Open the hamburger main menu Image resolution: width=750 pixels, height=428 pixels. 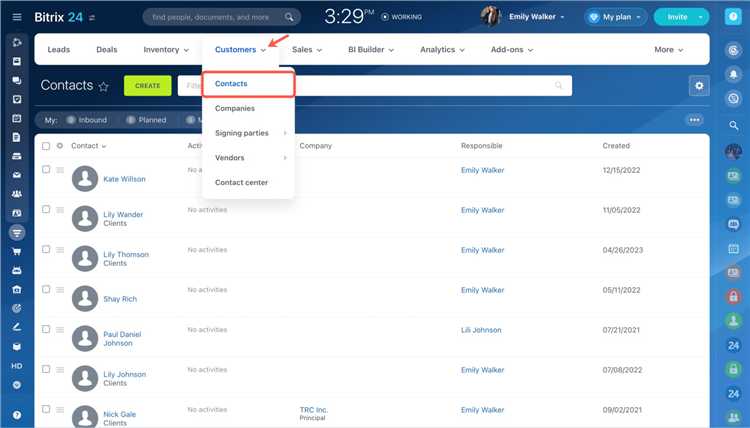point(17,17)
